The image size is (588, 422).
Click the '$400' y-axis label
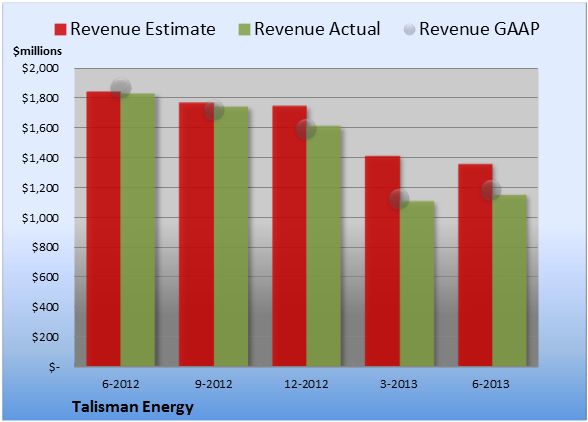coord(45,307)
